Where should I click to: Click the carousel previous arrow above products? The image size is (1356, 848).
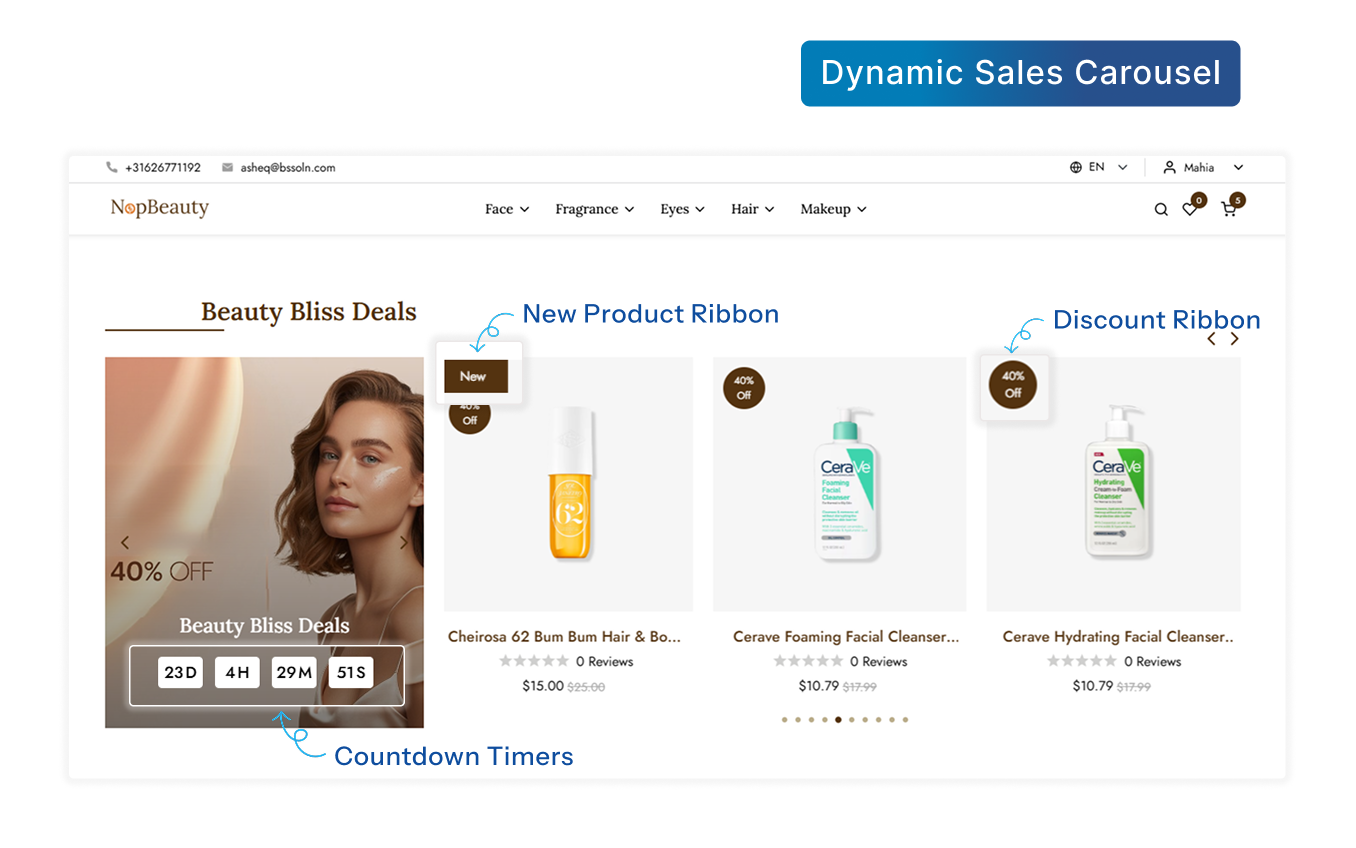pos(1211,339)
